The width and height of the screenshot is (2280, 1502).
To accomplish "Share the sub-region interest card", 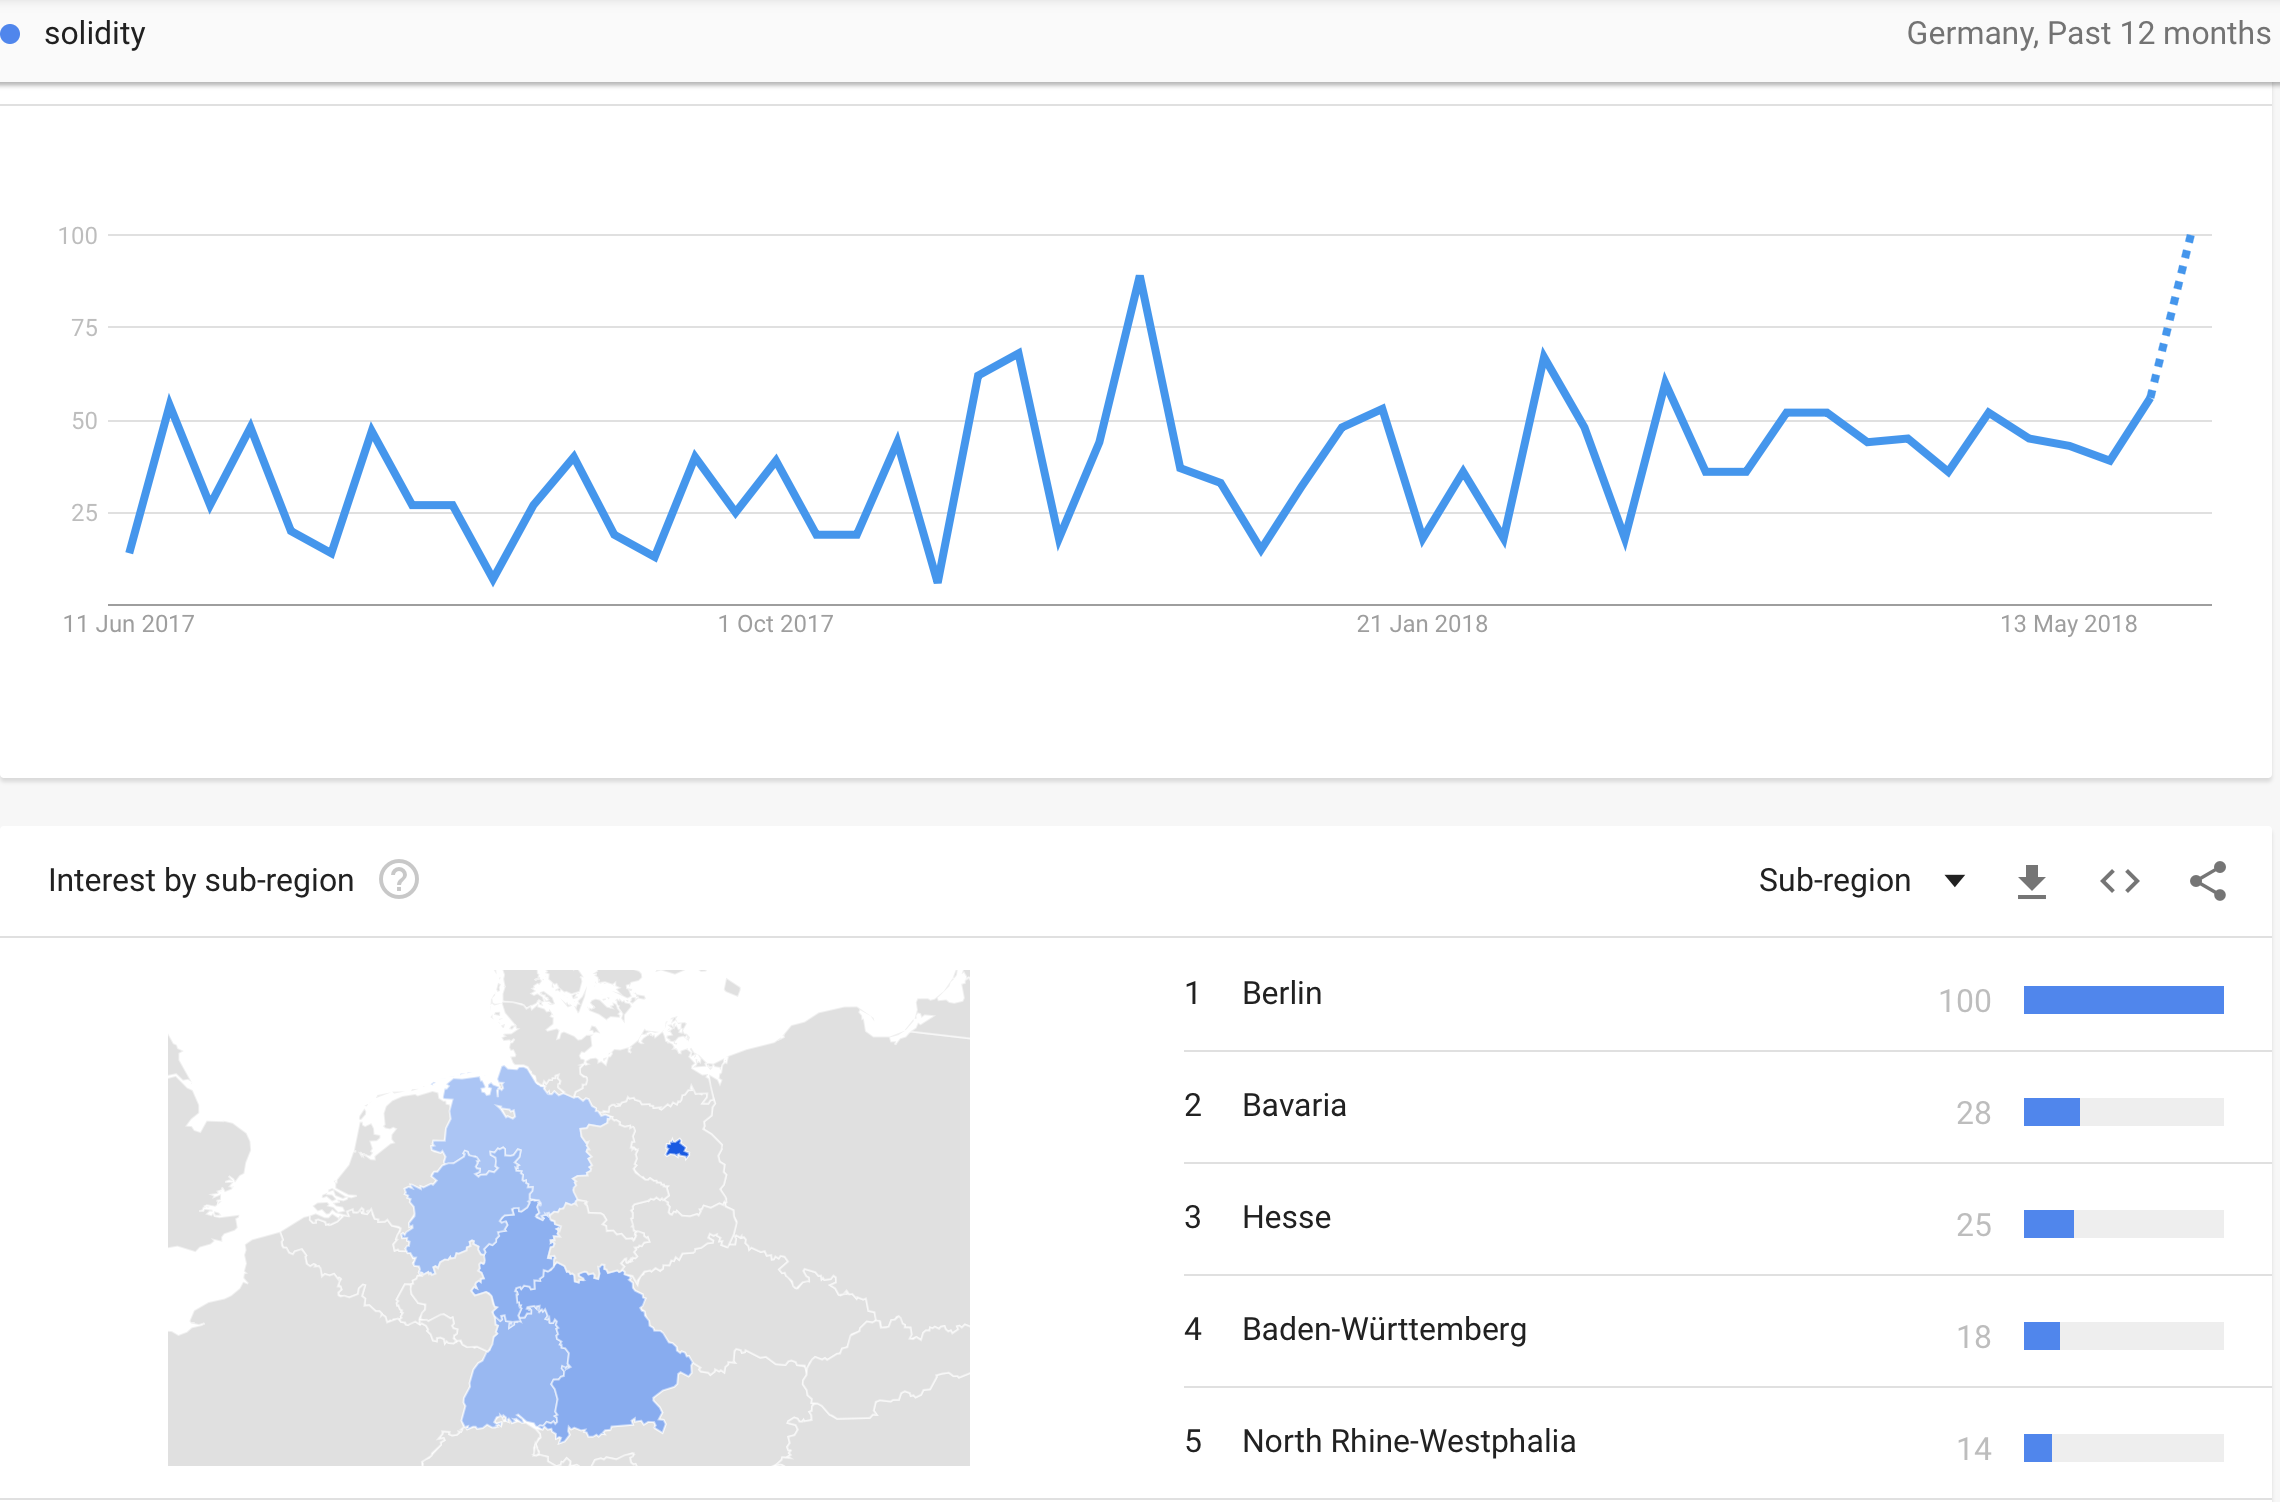I will click(x=2208, y=881).
